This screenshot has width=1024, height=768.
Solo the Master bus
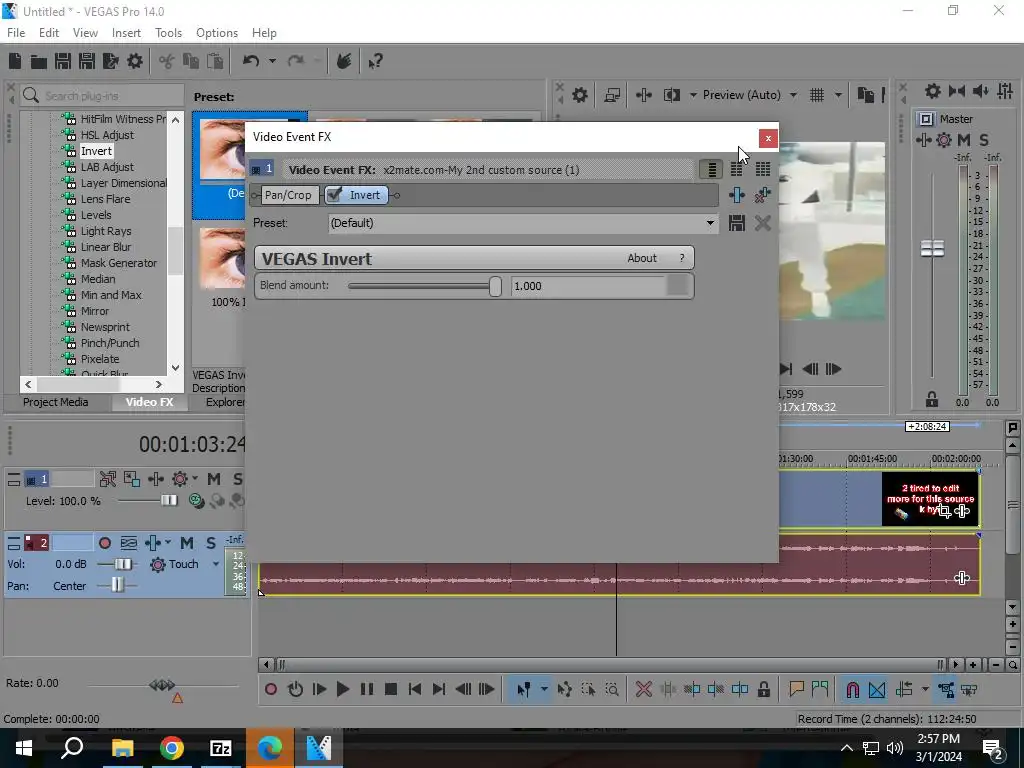coord(984,140)
